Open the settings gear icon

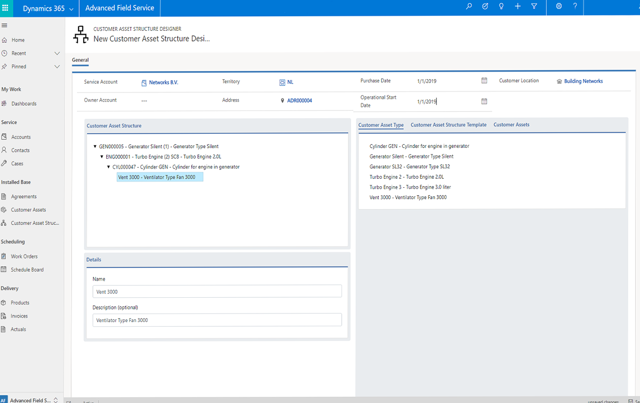point(559,7)
